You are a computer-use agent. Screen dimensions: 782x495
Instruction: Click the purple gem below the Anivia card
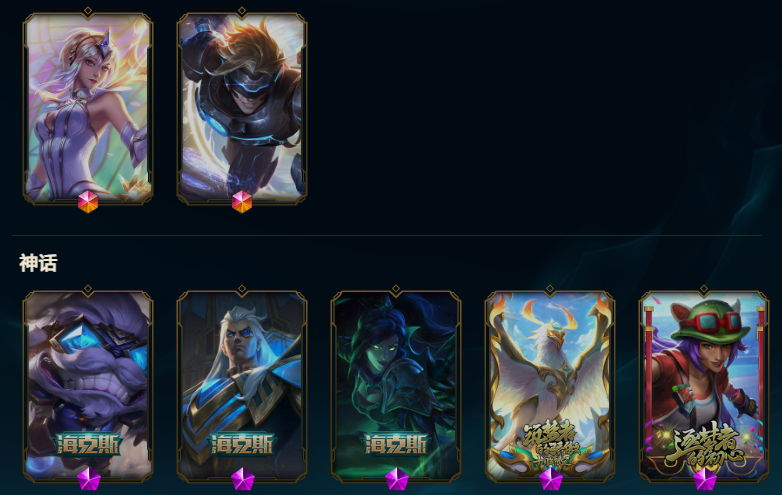[551, 479]
